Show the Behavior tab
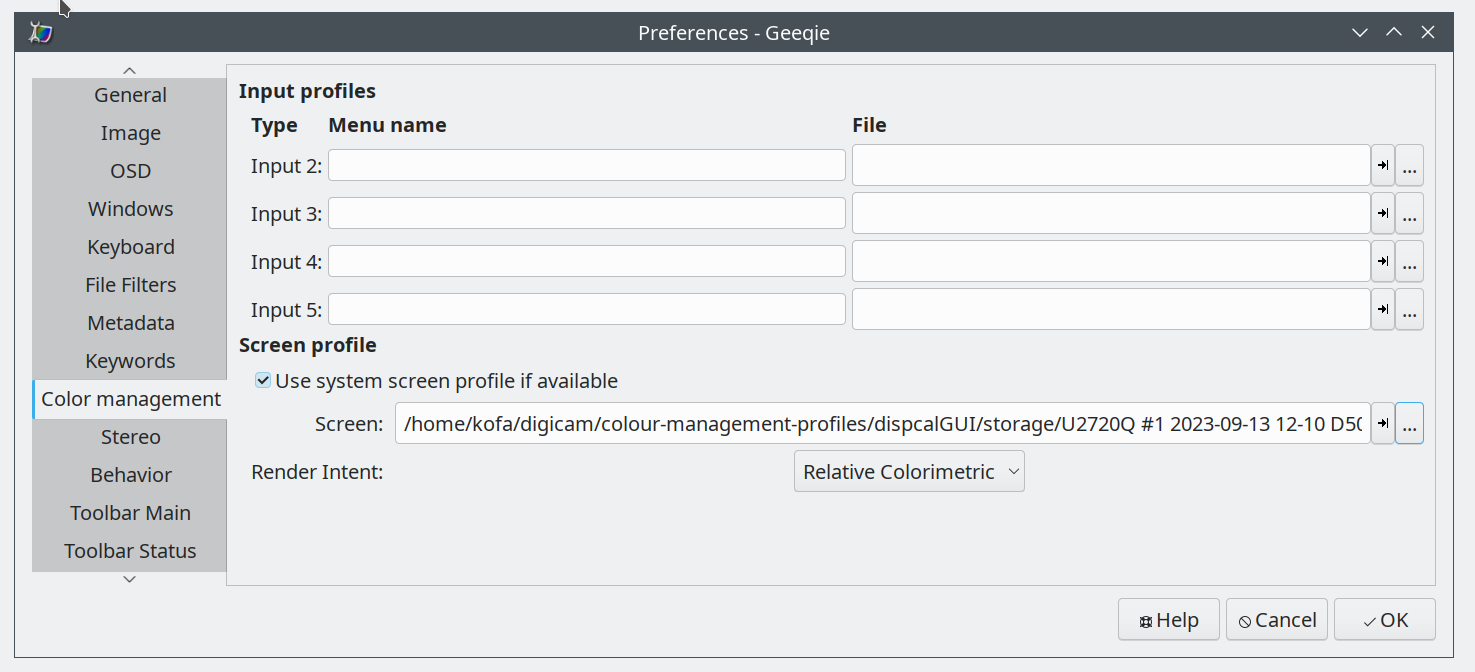This screenshot has height=672, width=1475. (x=130, y=475)
